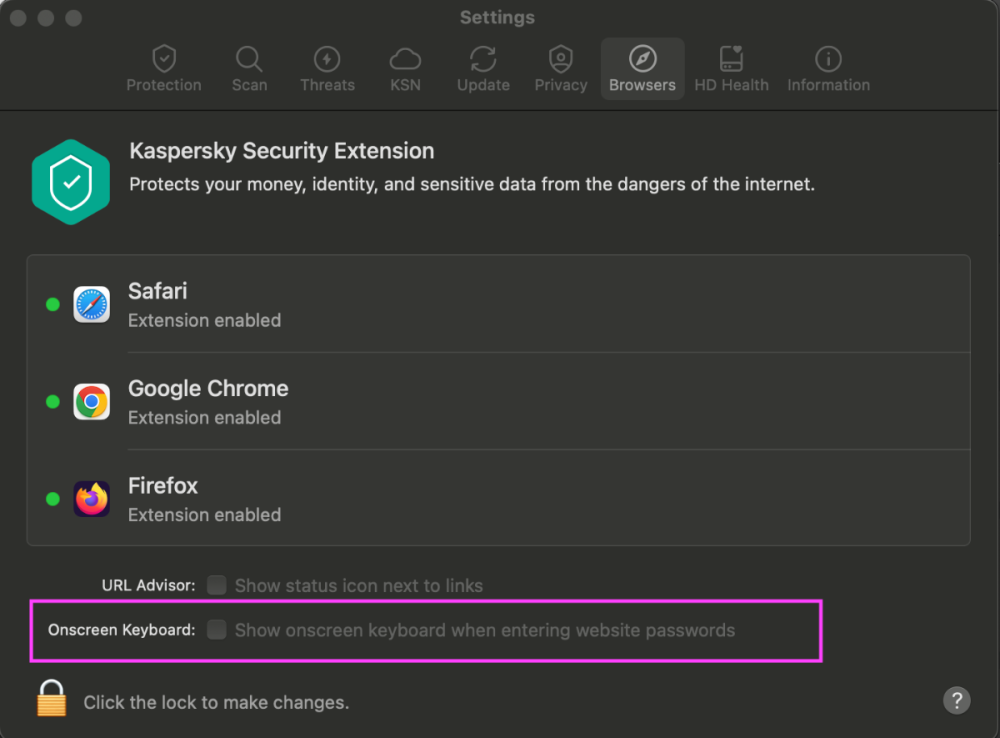Image resolution: width=1000 pixels, height=738 pixels.
Task: Select the Safari extension row
Action: click(498, 304)
